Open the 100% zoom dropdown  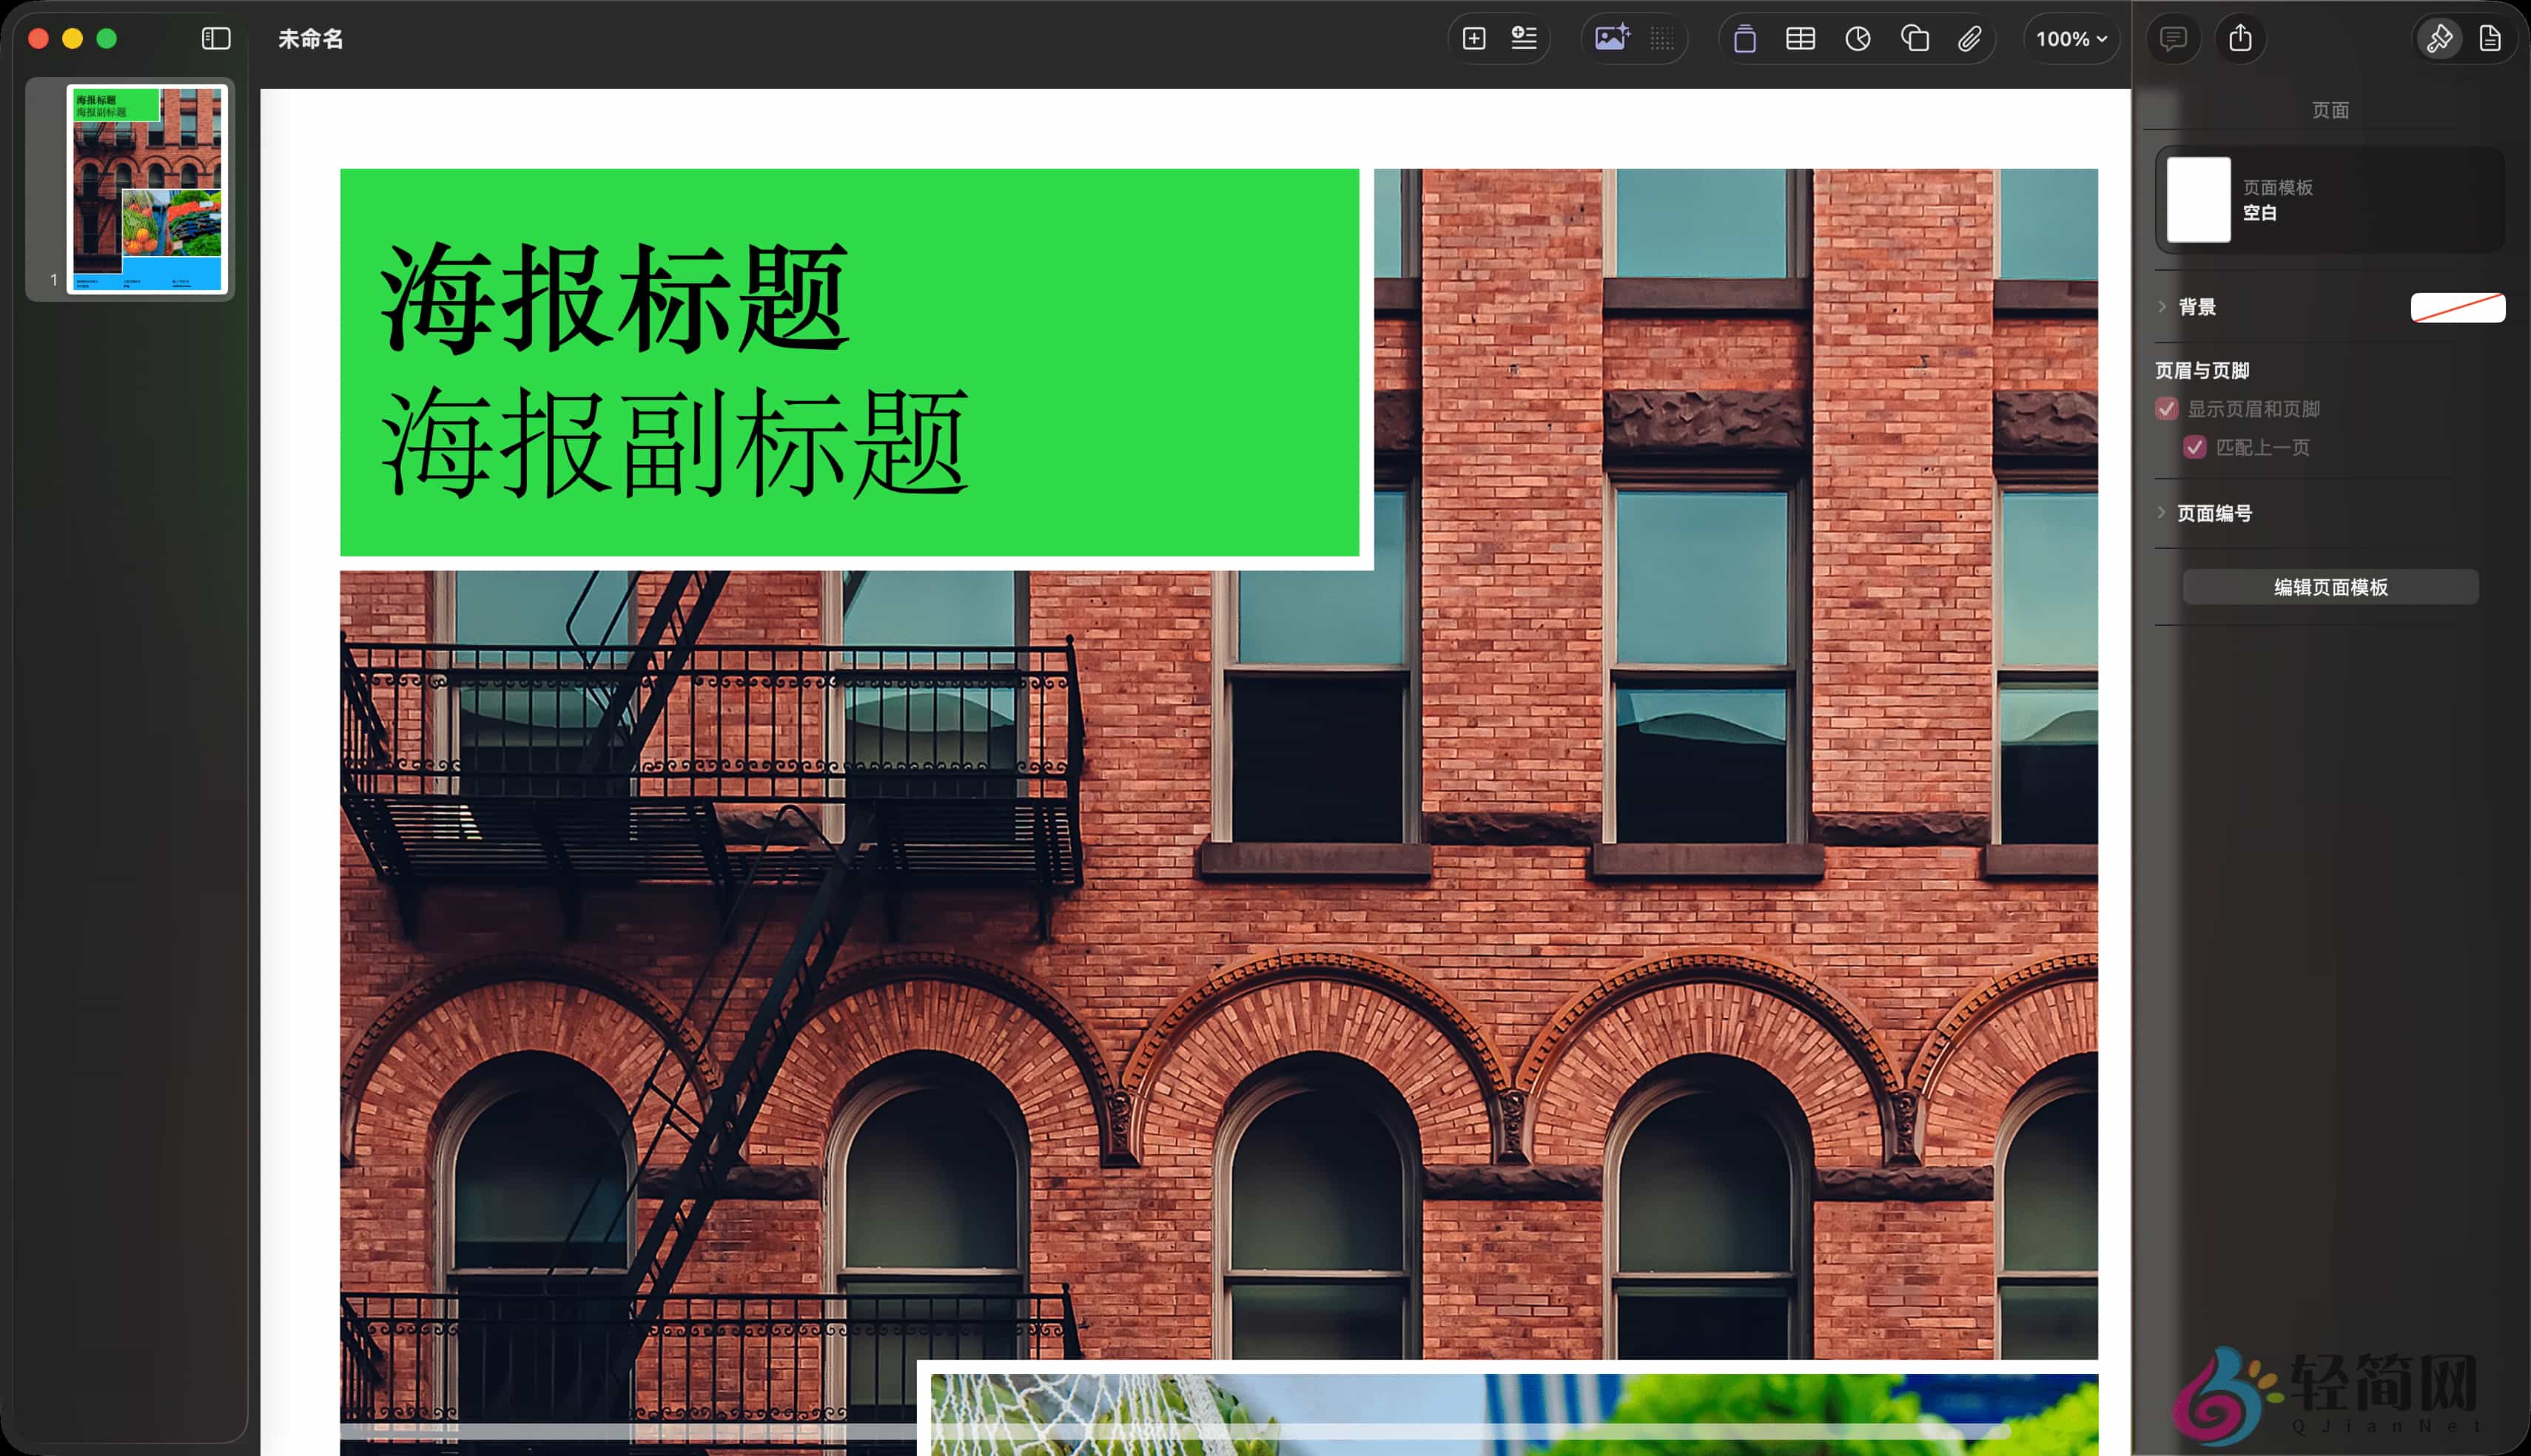click(2071, 38)
